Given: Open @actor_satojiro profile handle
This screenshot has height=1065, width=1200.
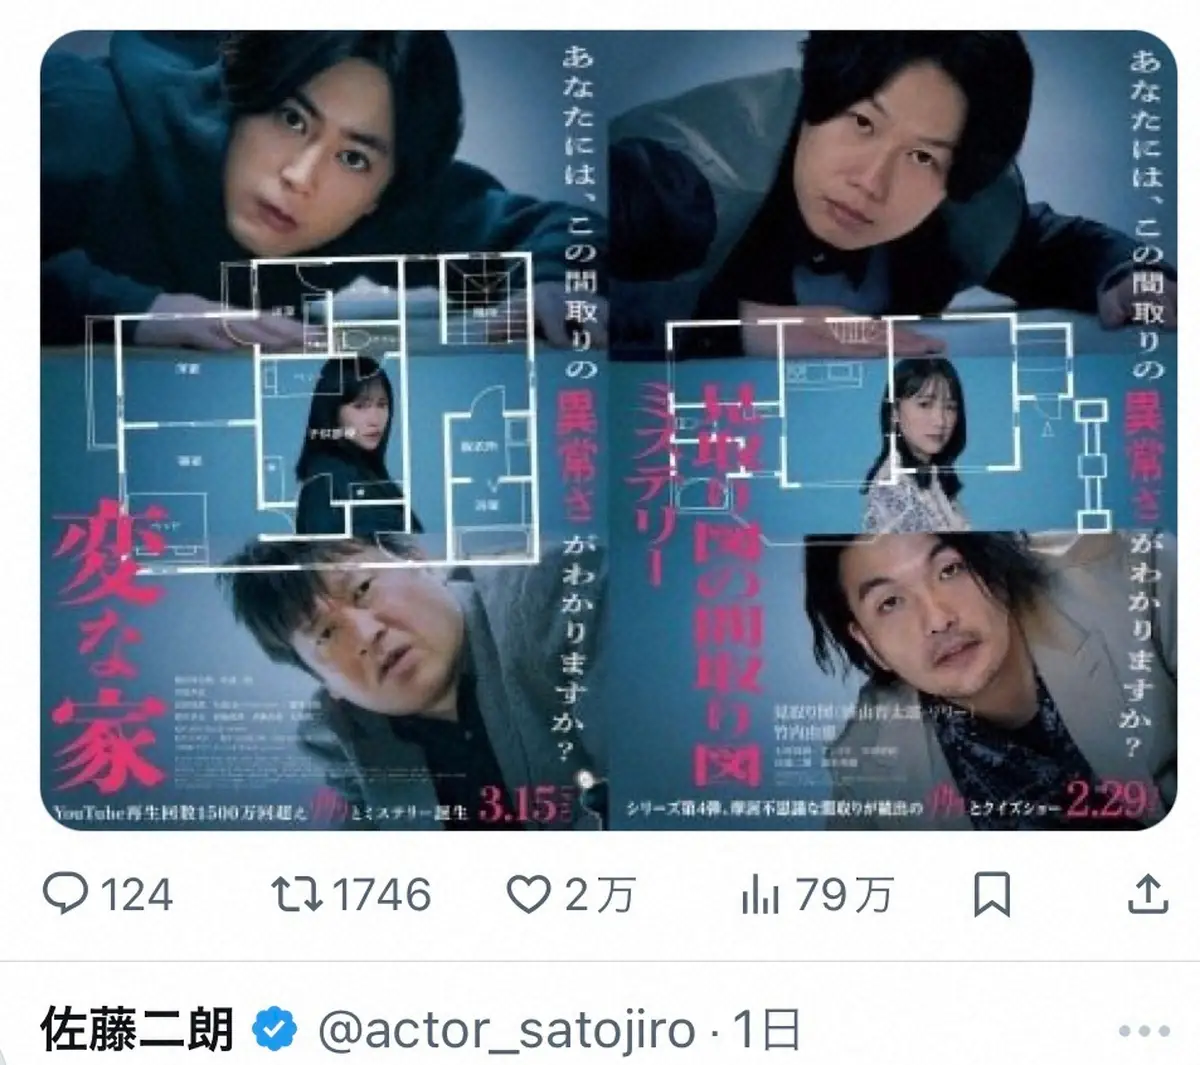Looking at the screenshot, I should (510, 1030).
